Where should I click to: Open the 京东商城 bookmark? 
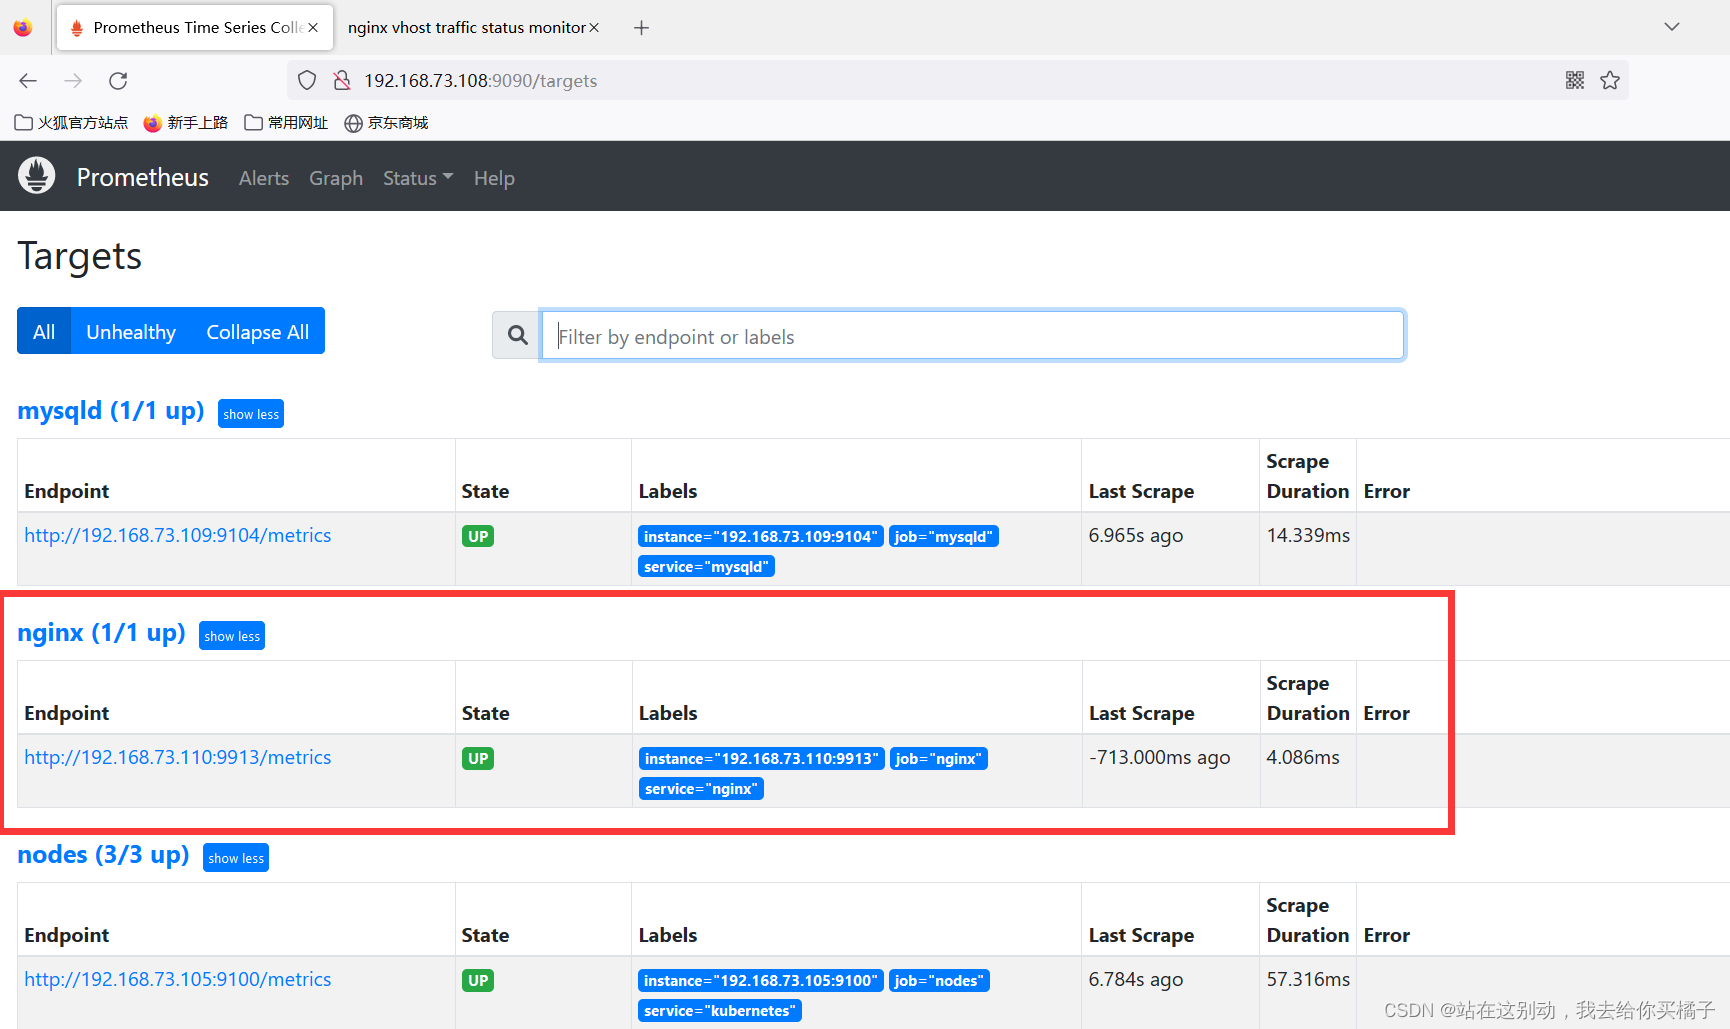pyautogui.click(x=386, y=122)
